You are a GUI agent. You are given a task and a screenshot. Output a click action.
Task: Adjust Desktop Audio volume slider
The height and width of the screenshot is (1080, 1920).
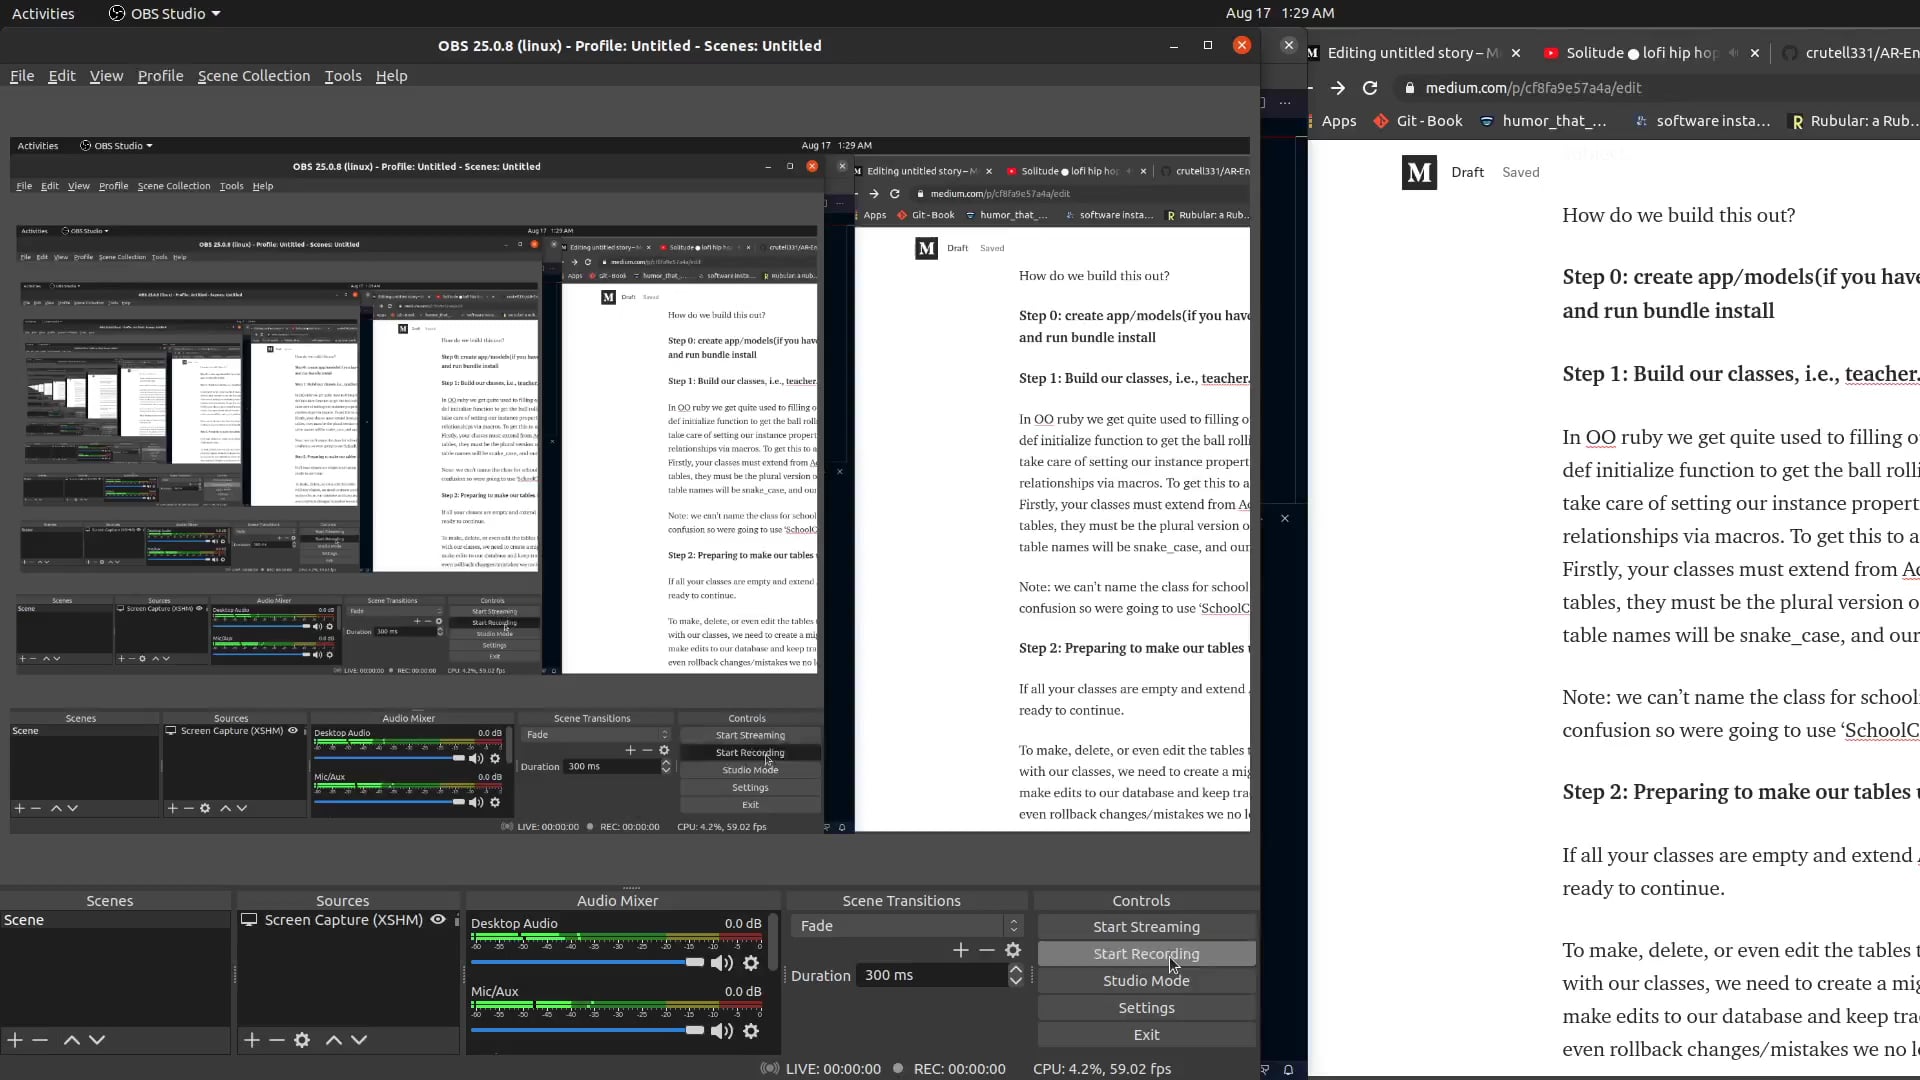[x=587, y=962]
